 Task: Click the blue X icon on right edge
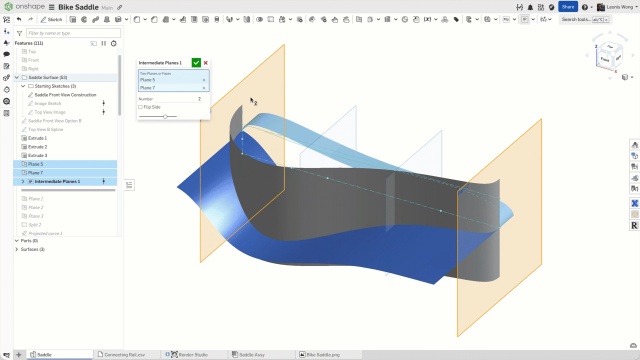[x=634, y=203]
